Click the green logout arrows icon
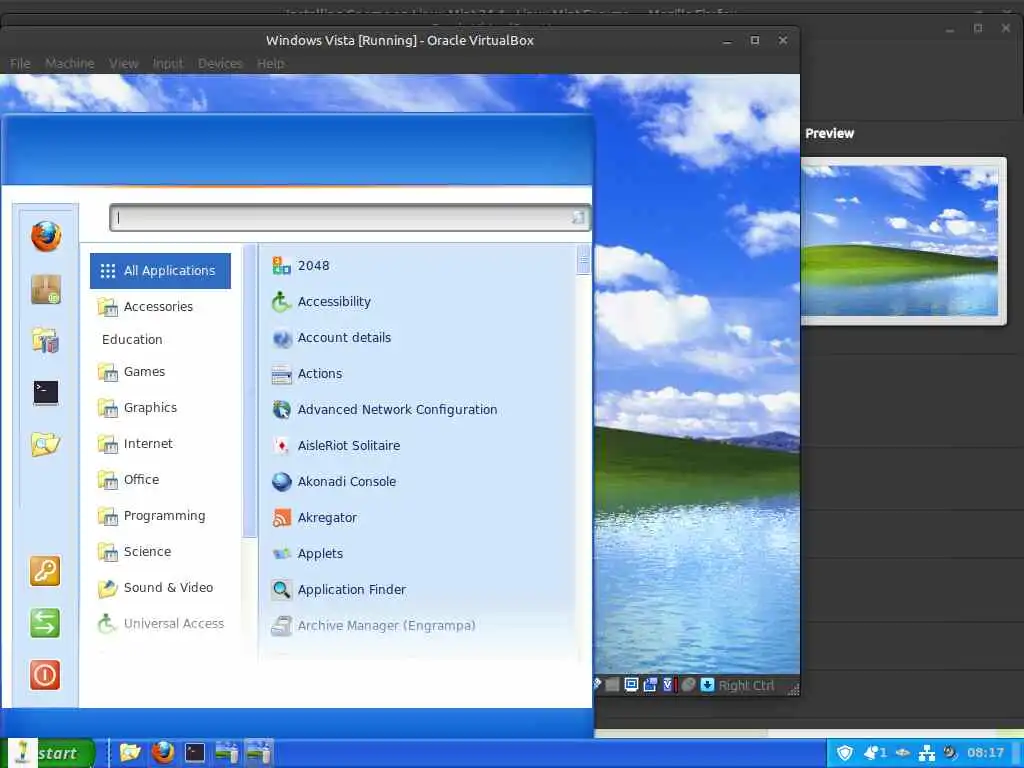 (x=45, y=622)
